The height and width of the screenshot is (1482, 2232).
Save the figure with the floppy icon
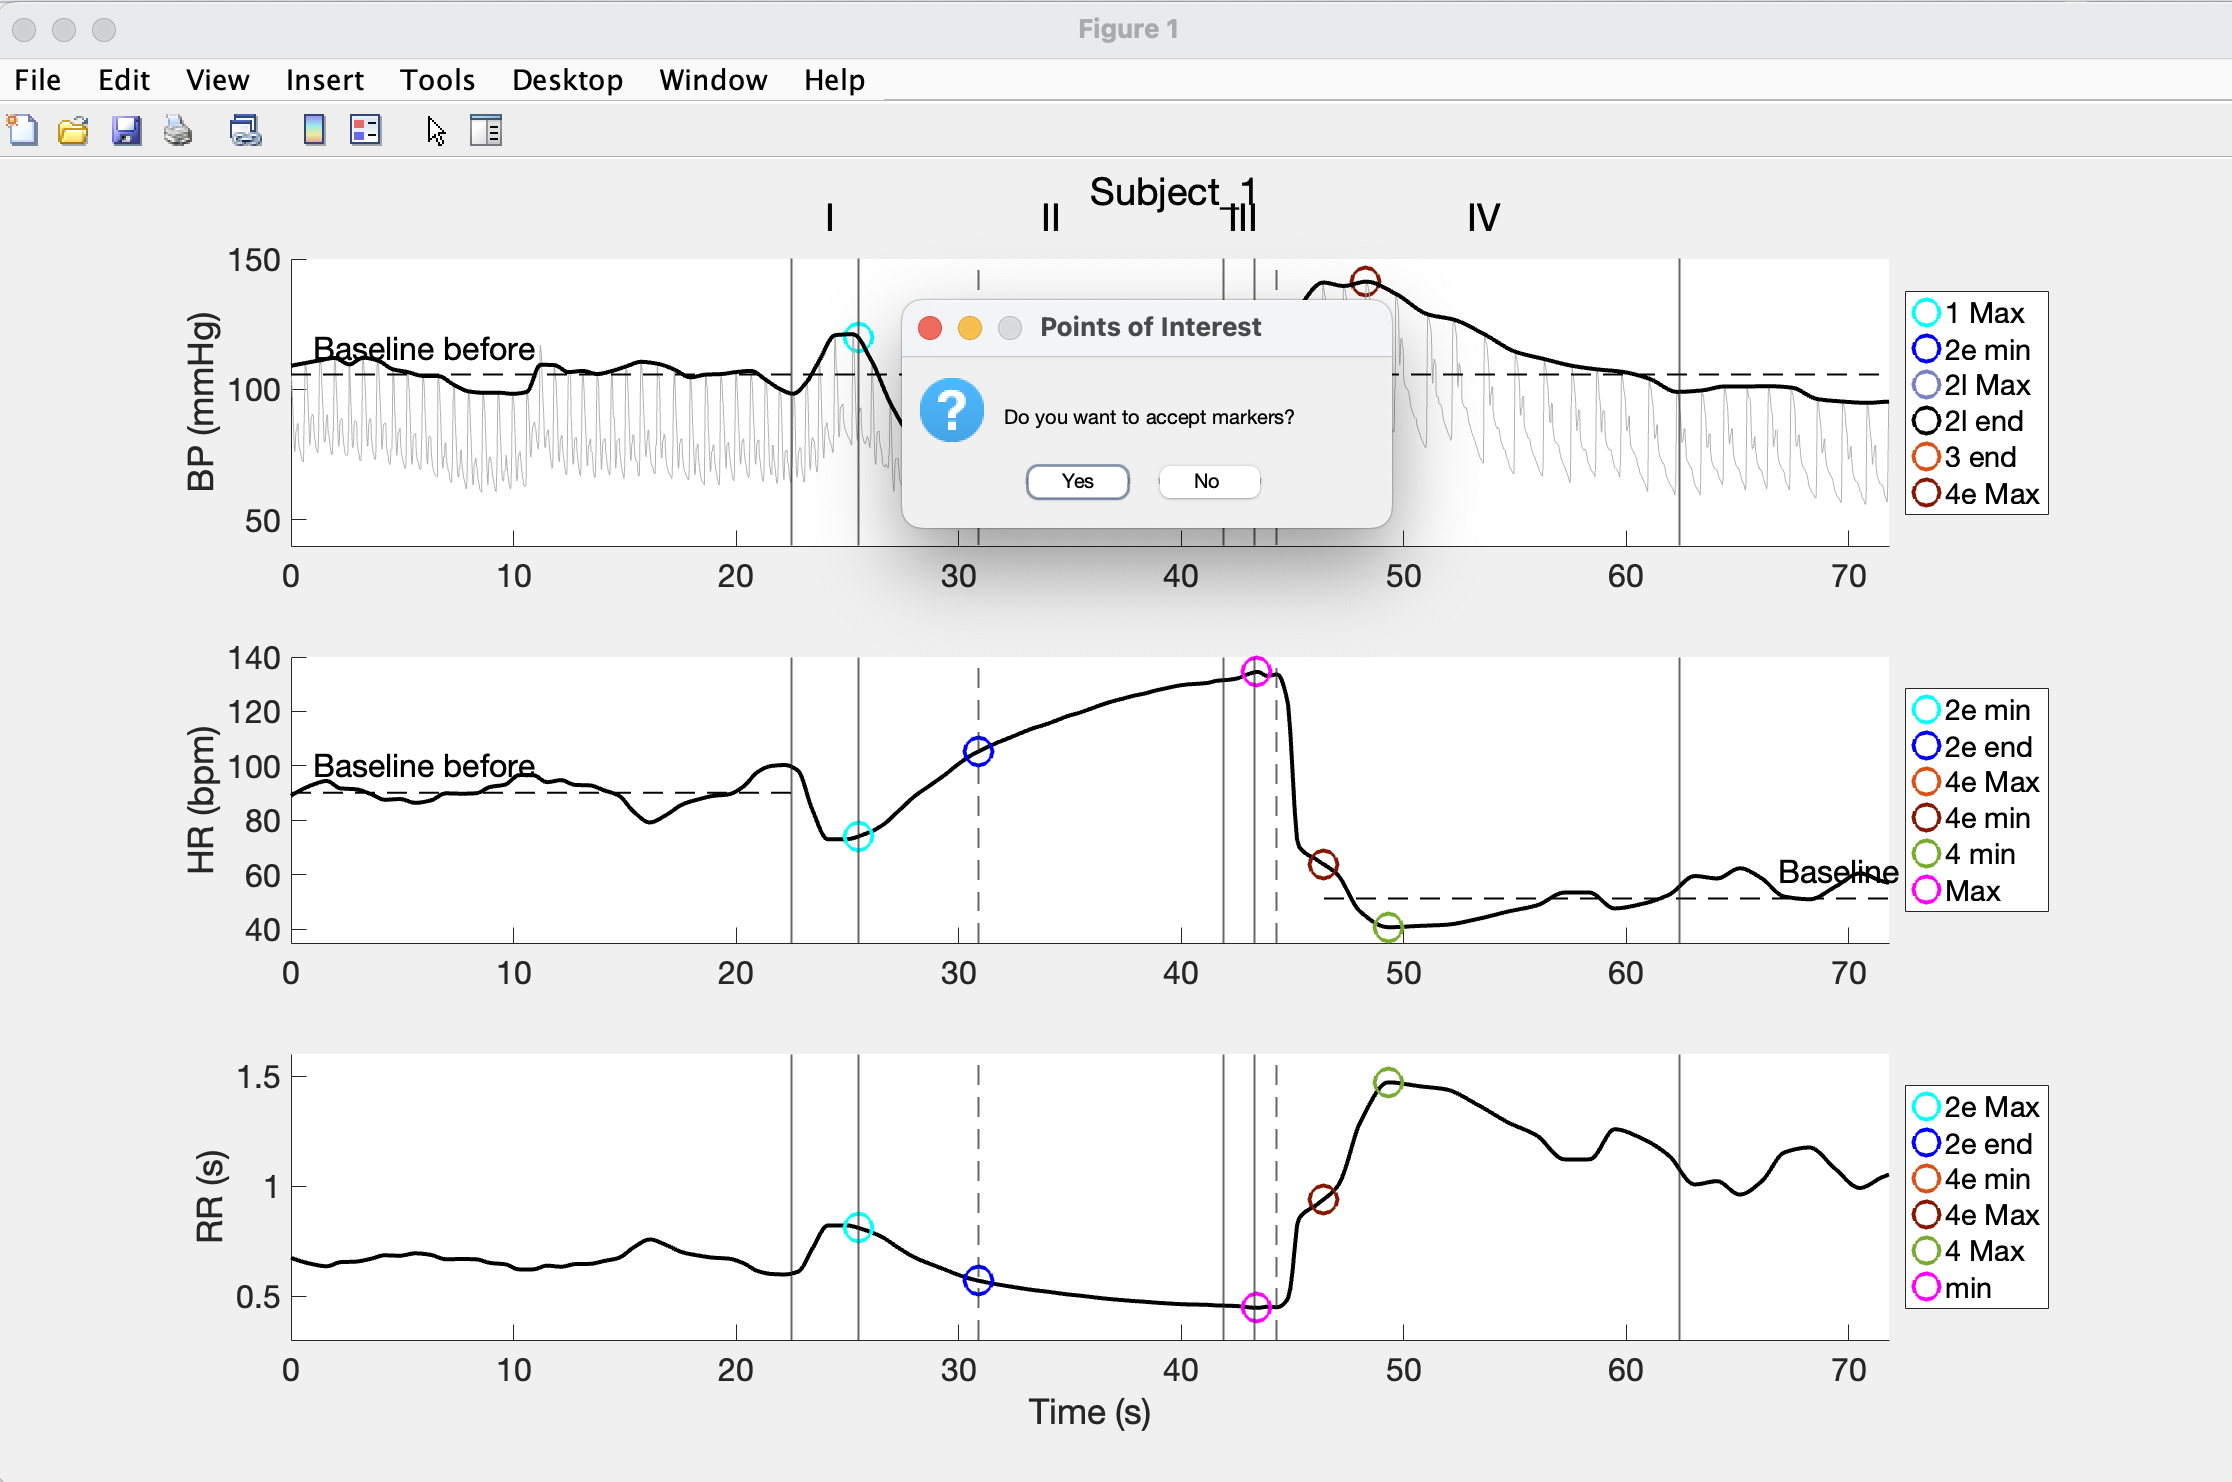coord(126,130)
